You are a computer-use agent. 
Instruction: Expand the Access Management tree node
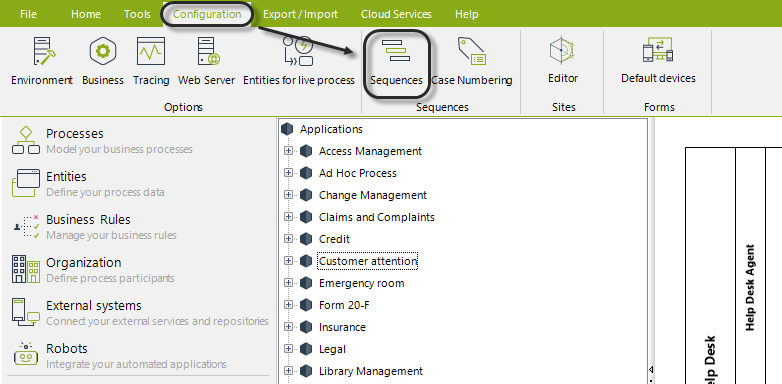pyautogui.click(x=288, y=151)
